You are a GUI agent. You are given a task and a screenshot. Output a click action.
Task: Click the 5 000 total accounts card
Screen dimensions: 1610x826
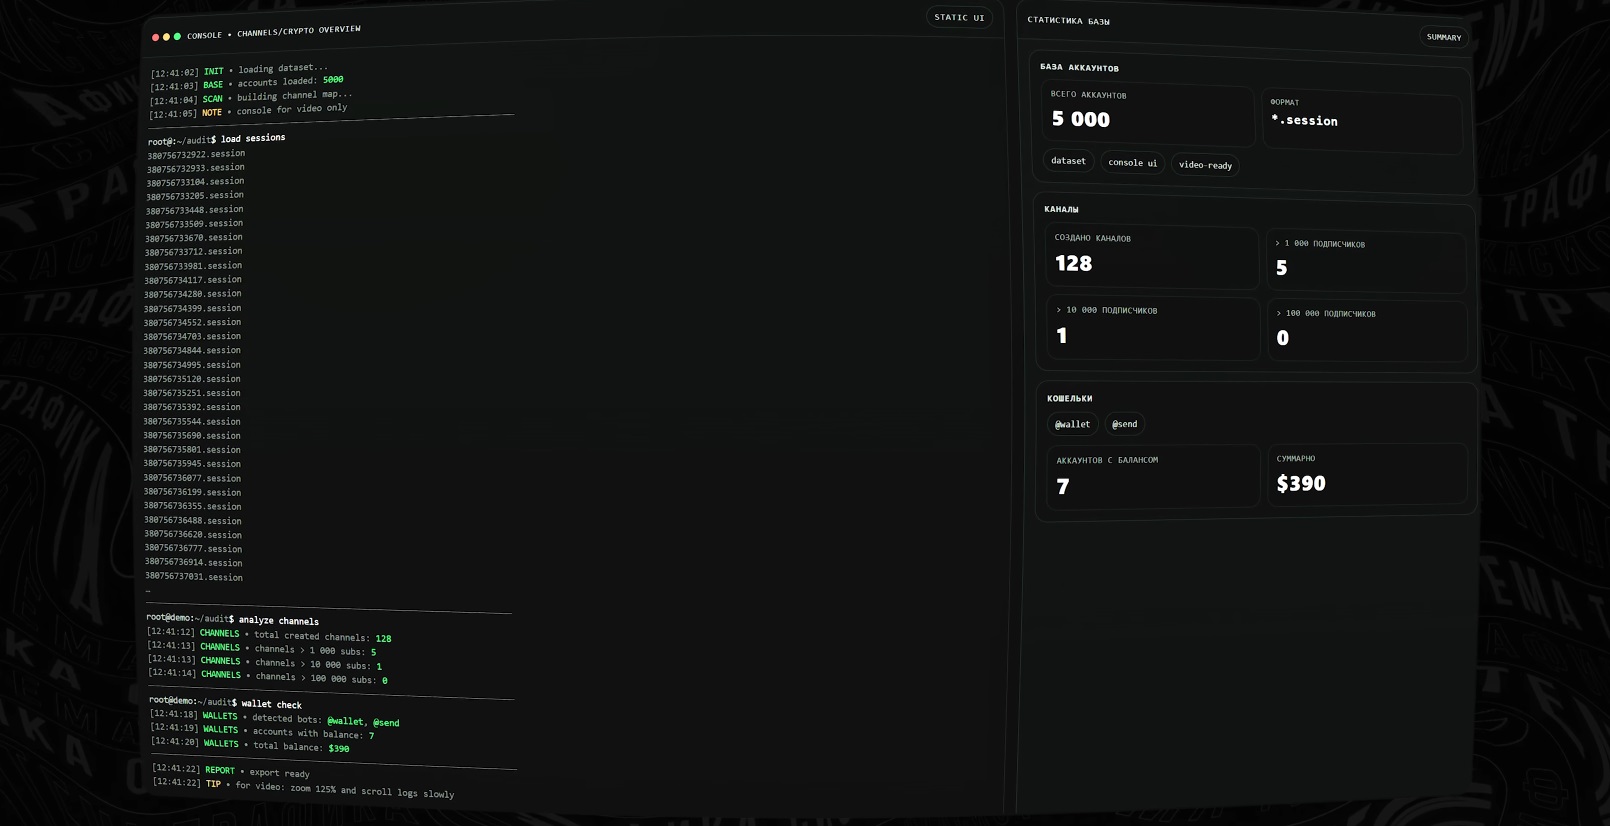point(1147,113)
